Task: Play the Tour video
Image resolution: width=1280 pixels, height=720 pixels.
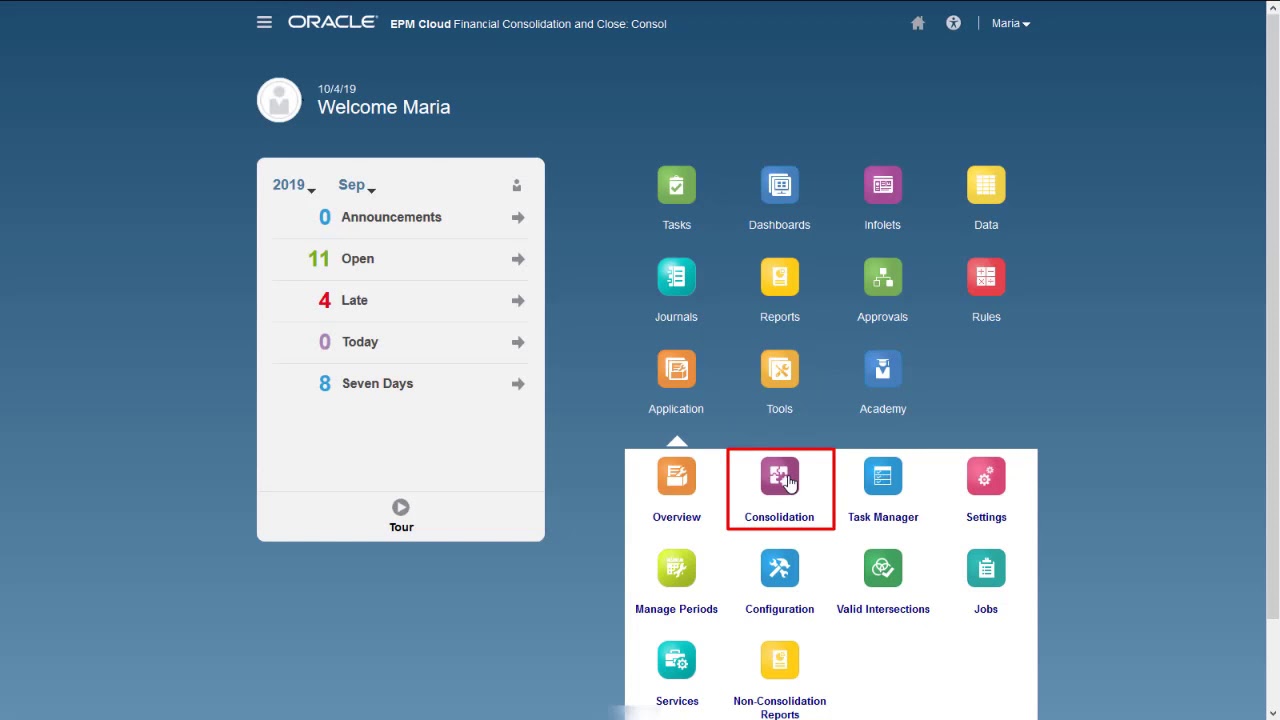Action: 401,508
